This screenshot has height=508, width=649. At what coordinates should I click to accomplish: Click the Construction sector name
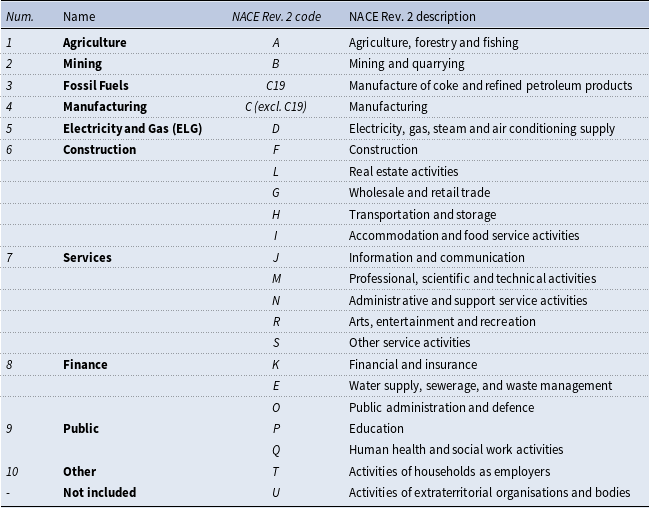coord(99,149)
